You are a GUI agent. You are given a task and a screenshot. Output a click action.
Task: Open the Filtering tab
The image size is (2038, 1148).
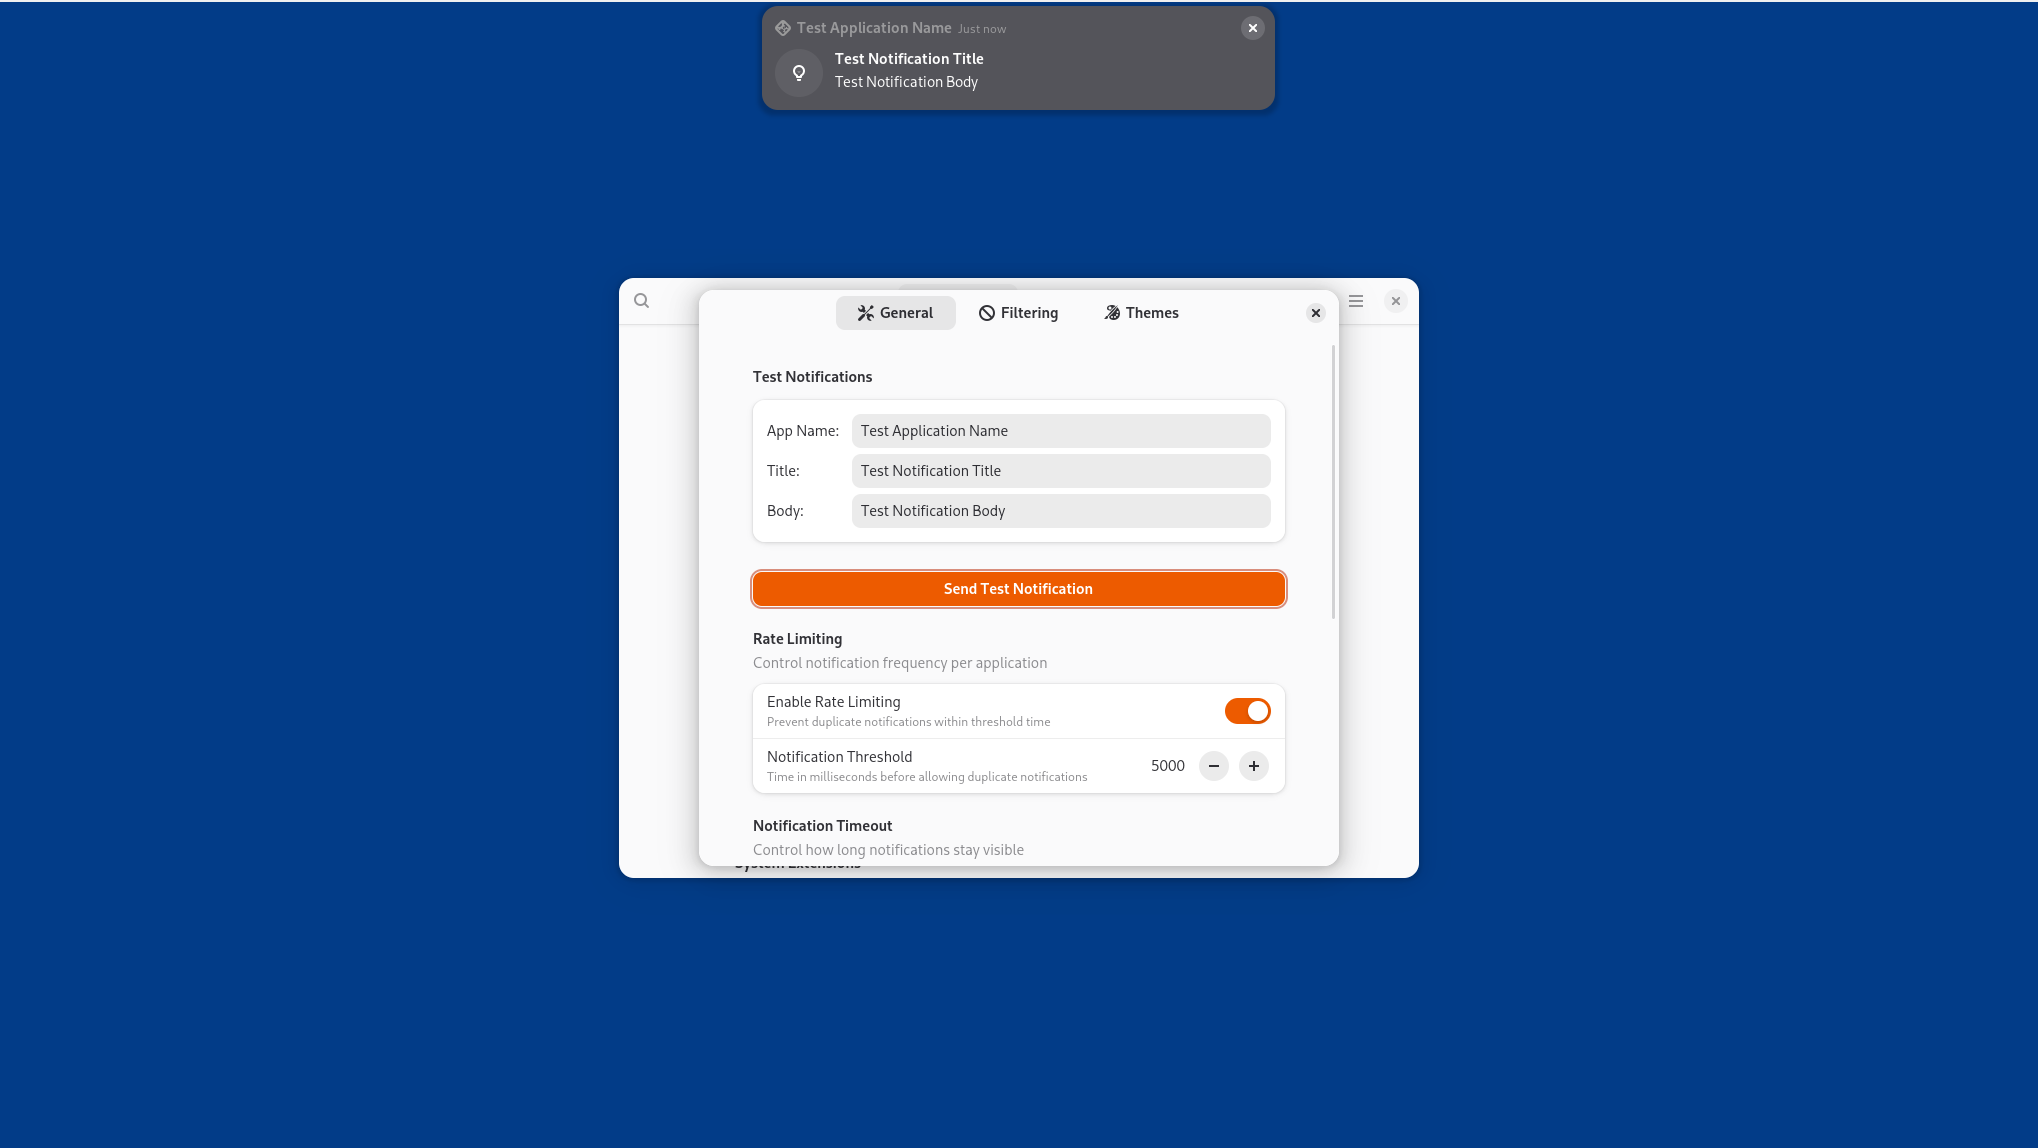1018,313
